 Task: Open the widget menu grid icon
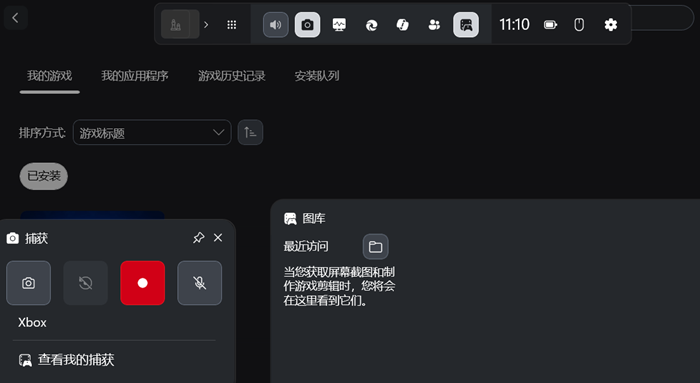pos(231,25)
